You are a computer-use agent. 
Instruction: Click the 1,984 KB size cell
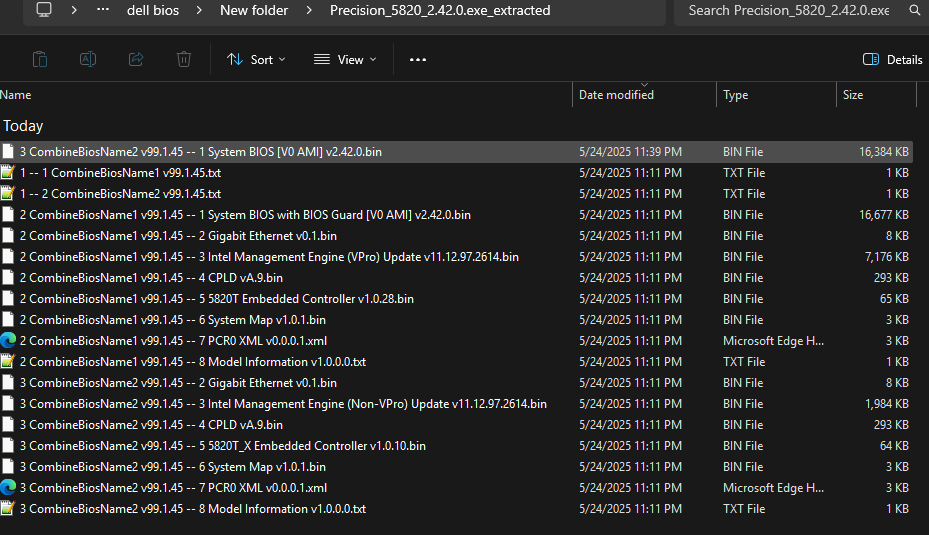click(x=886, y=403)
